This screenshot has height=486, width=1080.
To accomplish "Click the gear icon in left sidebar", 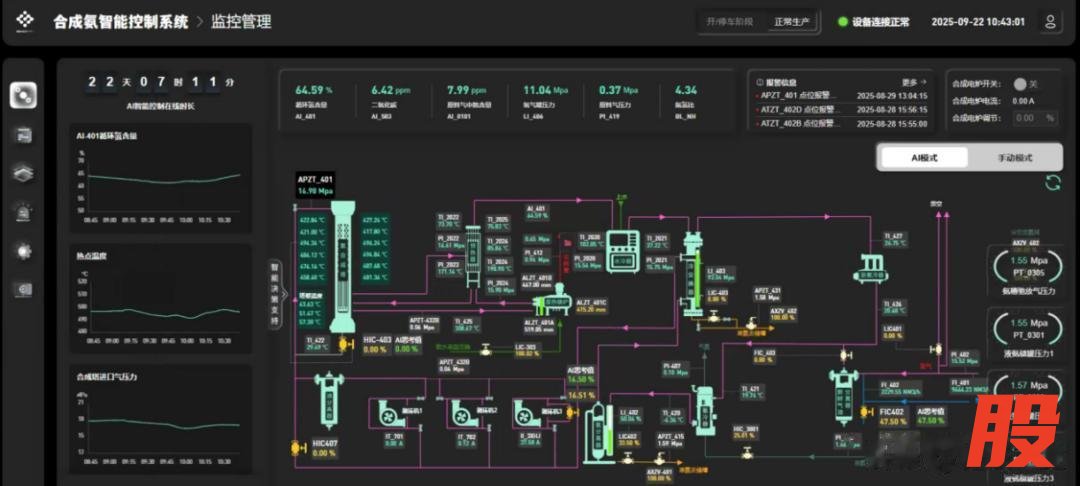I will 24,251.
